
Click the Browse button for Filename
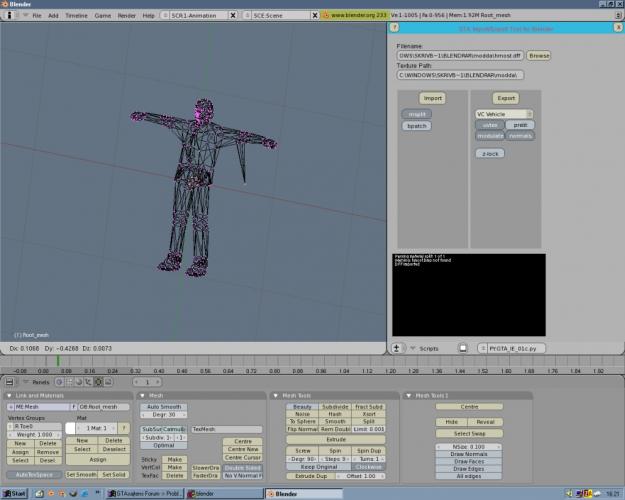click(x=539, y=56)
